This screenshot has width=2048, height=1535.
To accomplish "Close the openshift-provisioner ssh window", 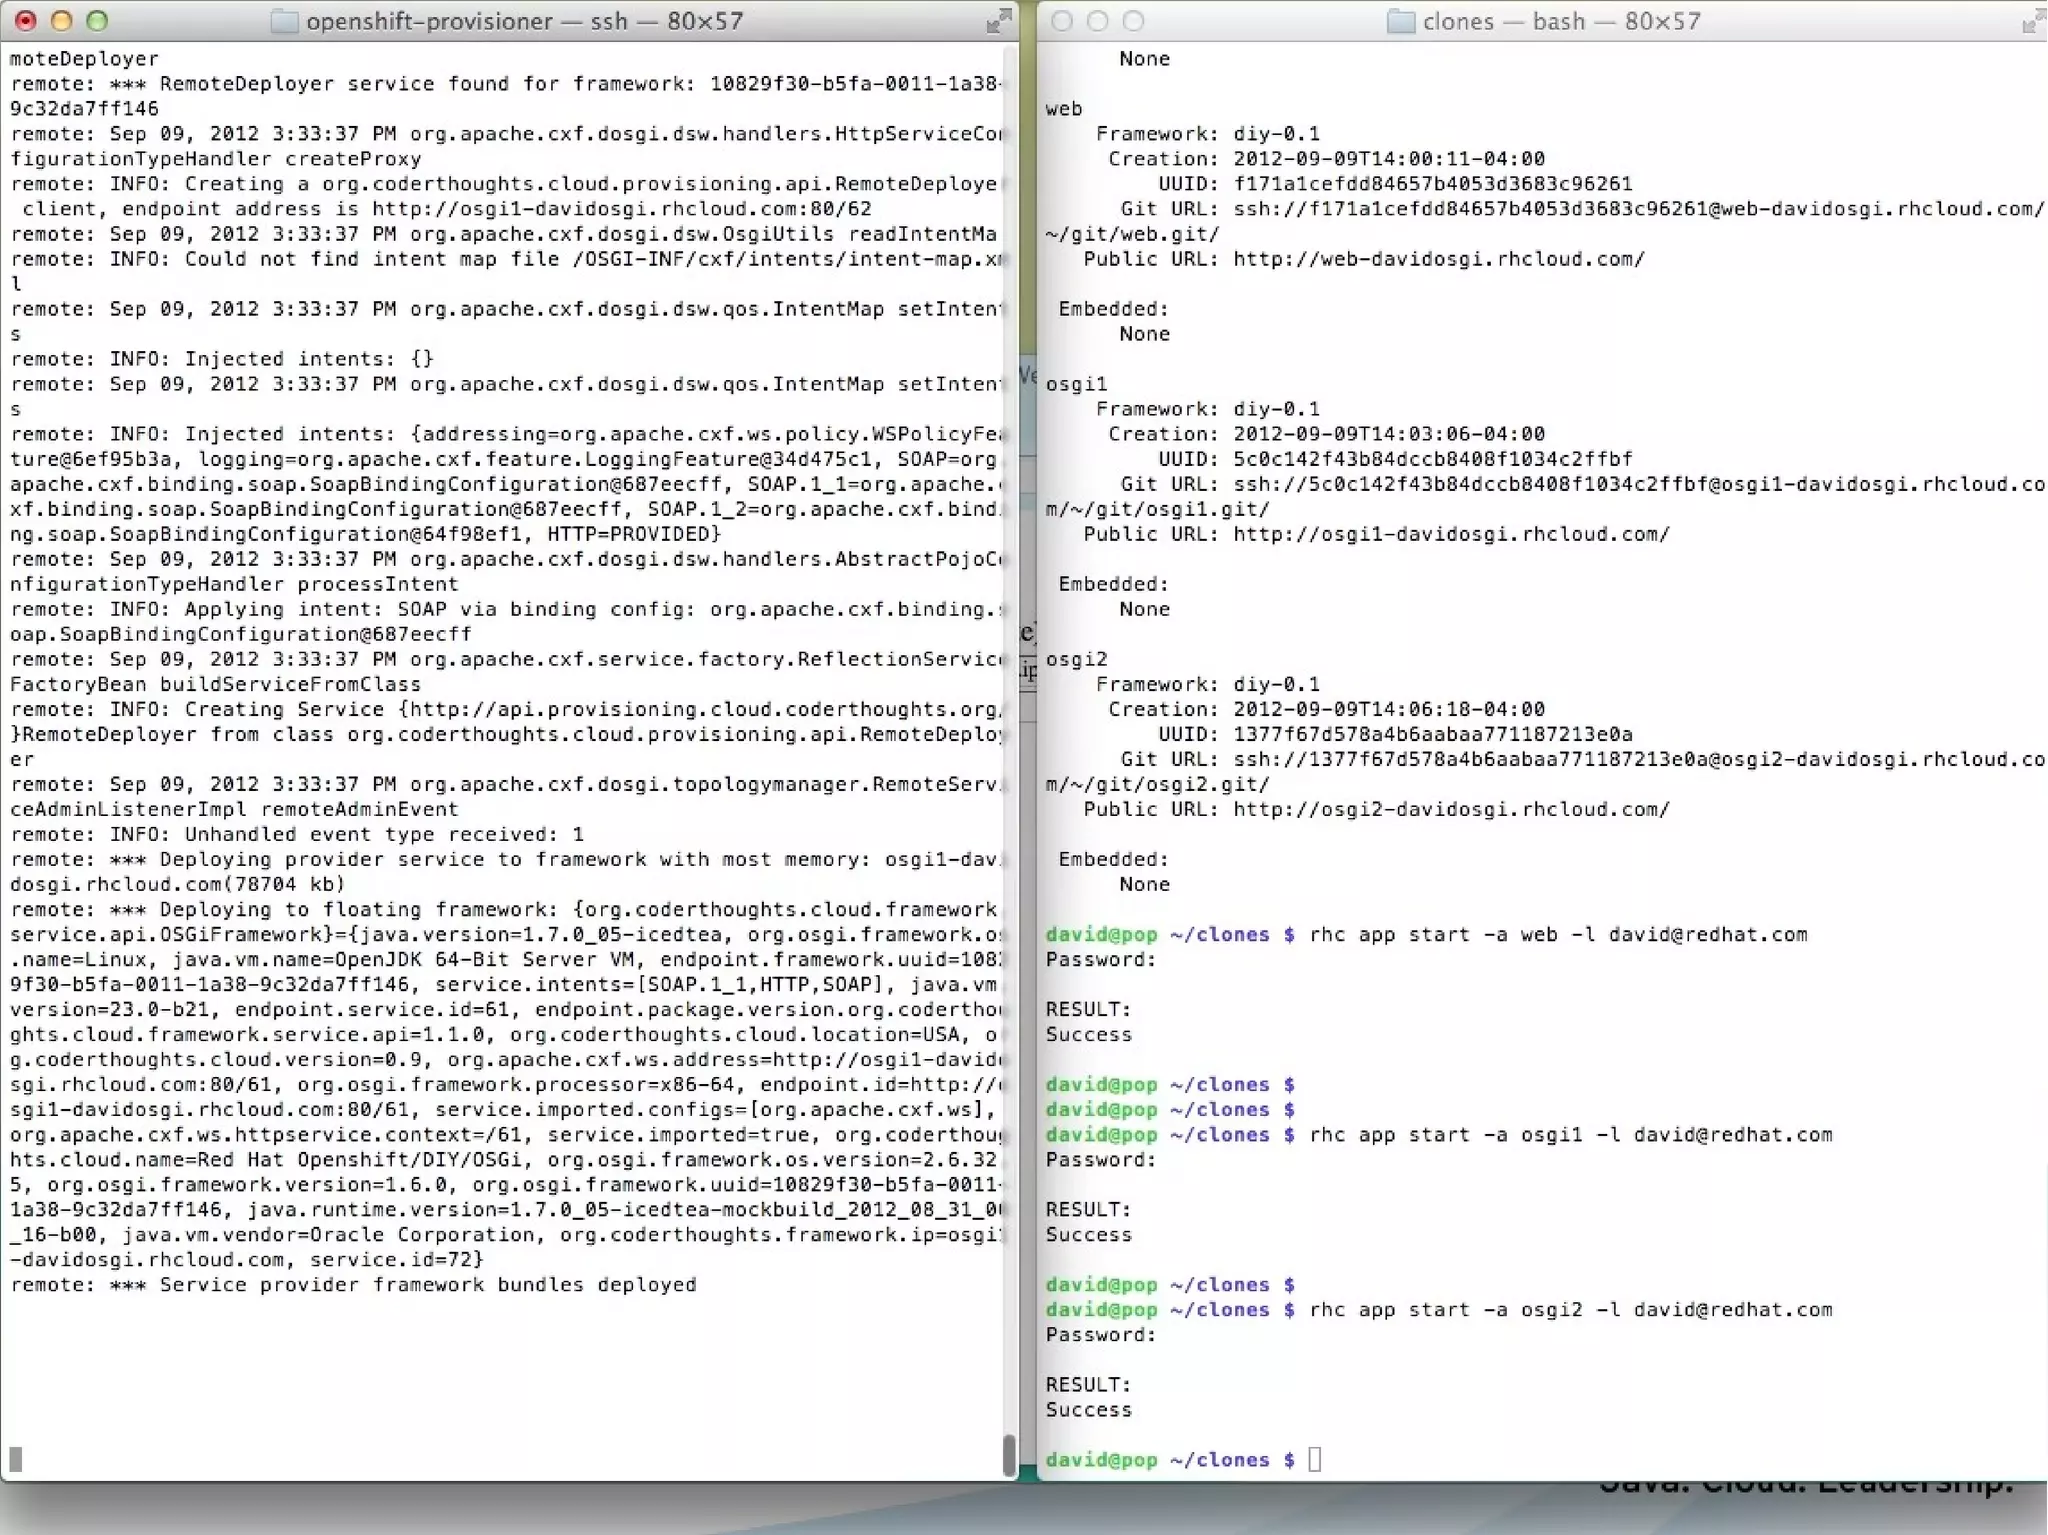I will 26,21.
